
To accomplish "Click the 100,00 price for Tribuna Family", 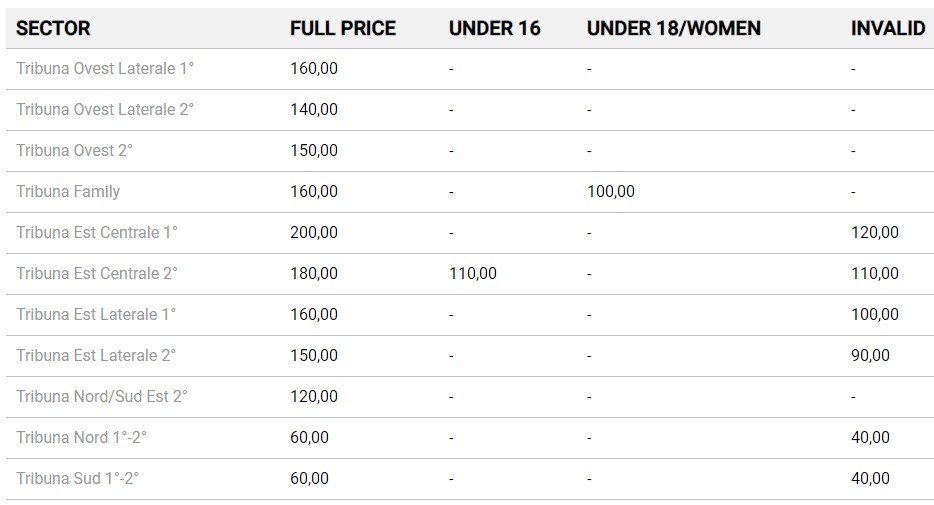I will coord(610,192).
